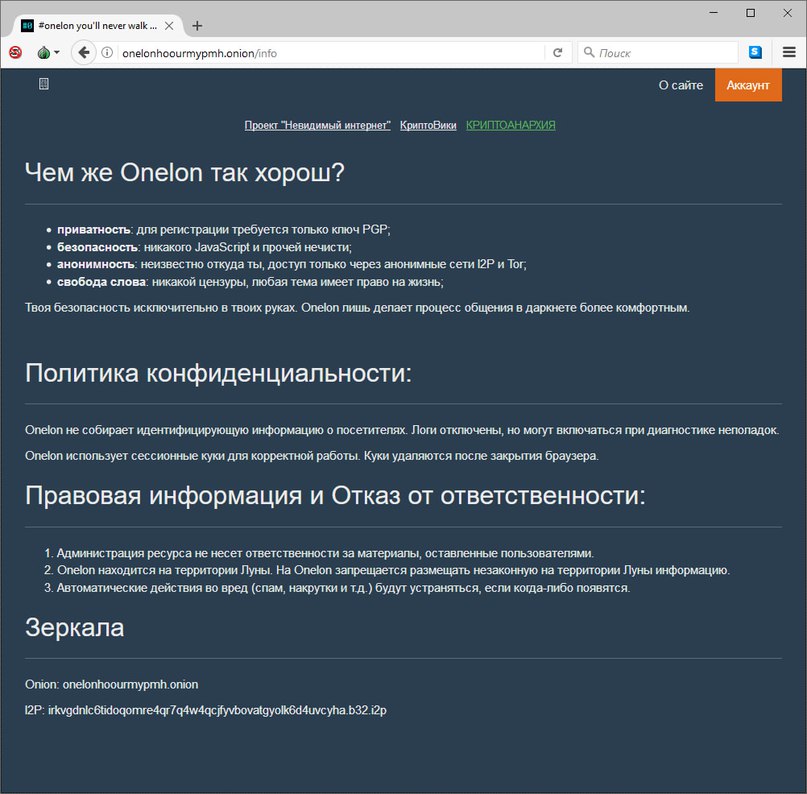The height and width of the screenshot is (794, 807).
Task: Open the Tor onion button menu
Action: coord(47,53)
